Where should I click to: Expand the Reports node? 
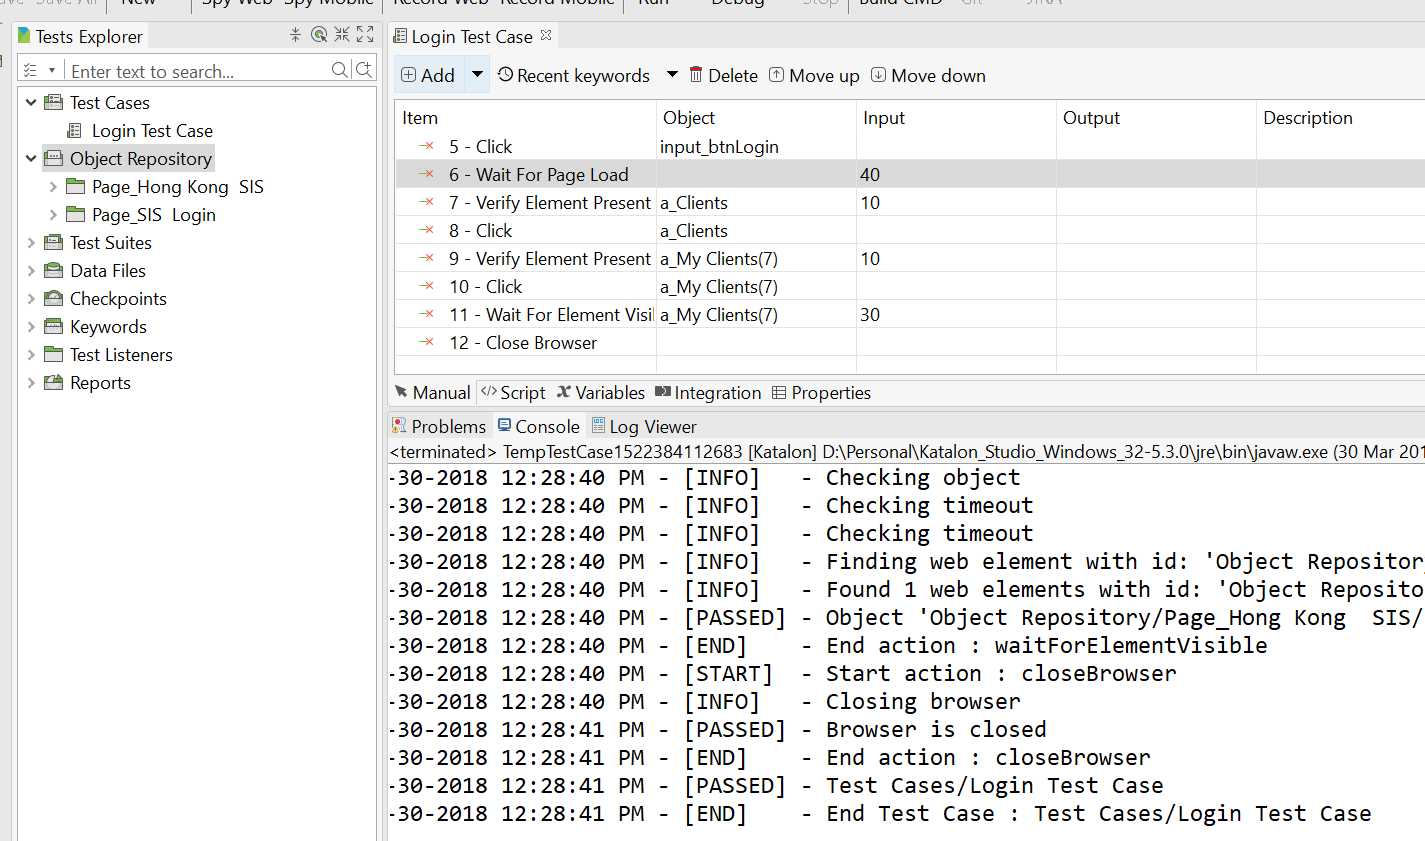(x=31, y=382)
